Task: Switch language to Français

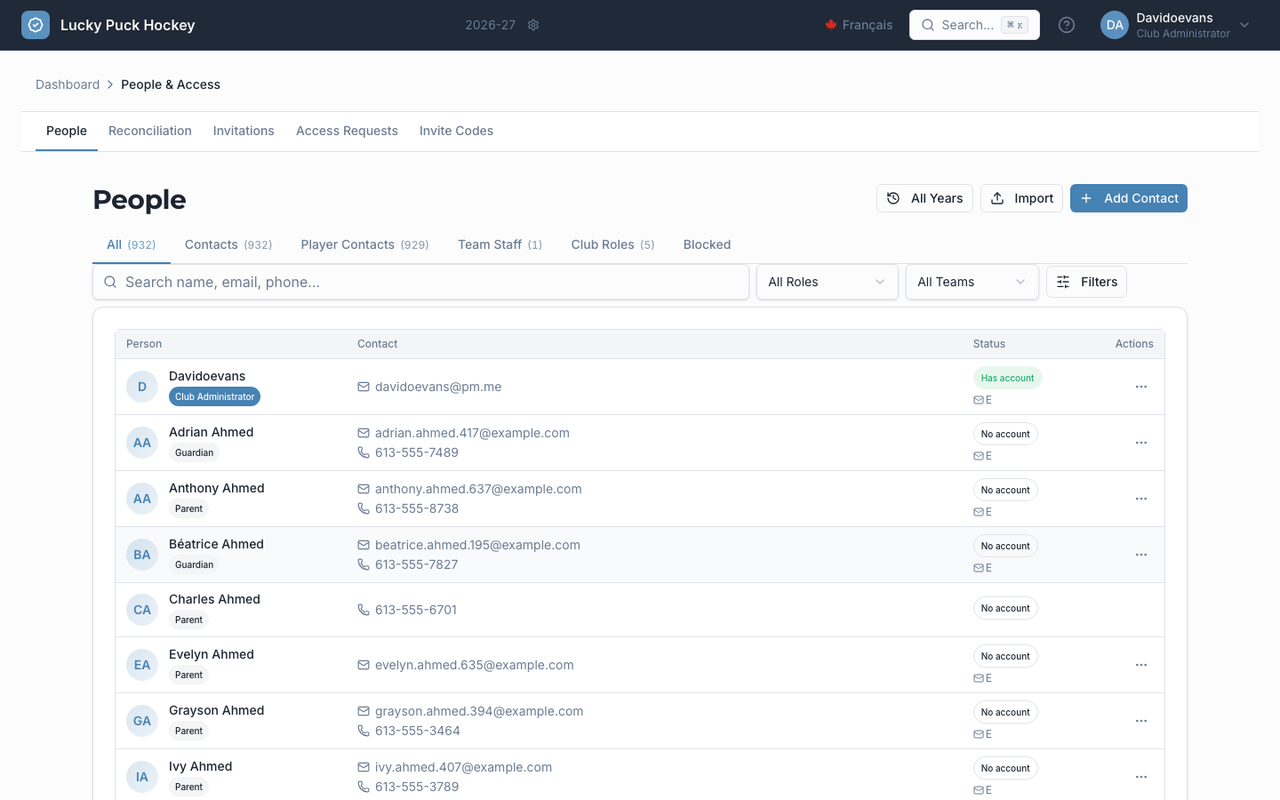Action: (858, 25)
